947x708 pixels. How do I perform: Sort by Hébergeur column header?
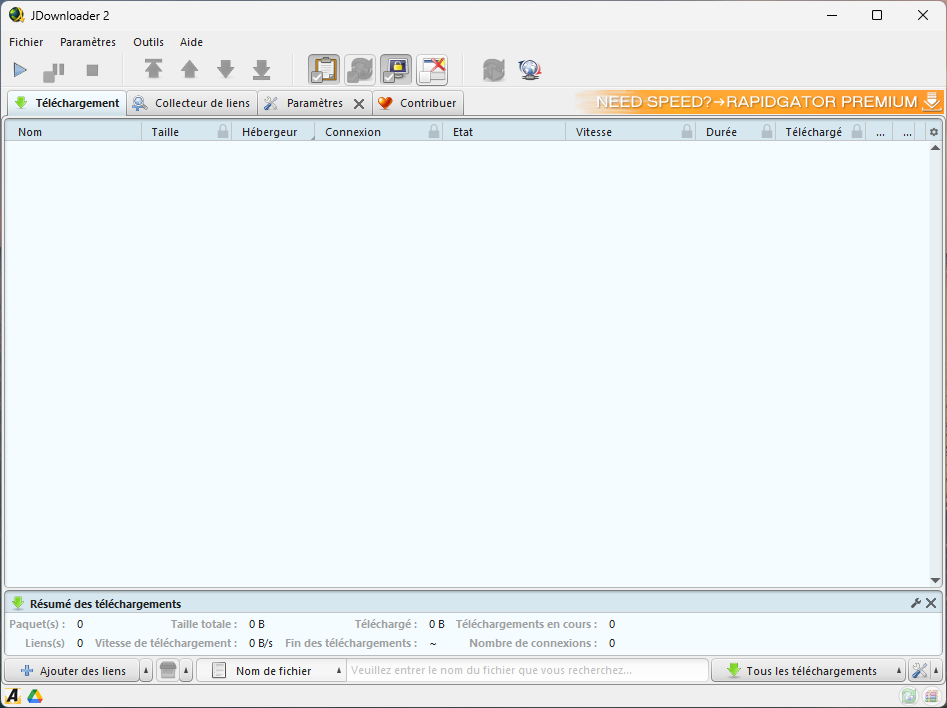tap(273, 132)
